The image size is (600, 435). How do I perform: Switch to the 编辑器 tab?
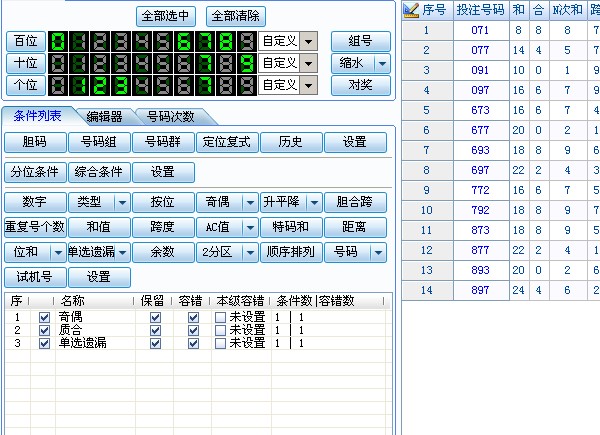(104, 117)
